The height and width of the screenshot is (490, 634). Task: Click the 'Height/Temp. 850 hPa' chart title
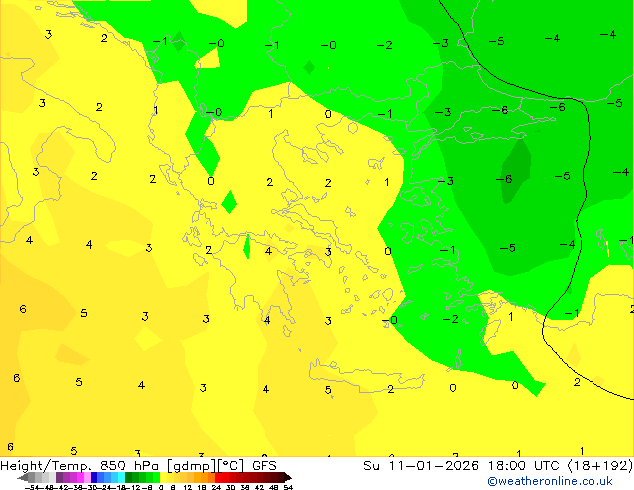(x=80, y=466)
